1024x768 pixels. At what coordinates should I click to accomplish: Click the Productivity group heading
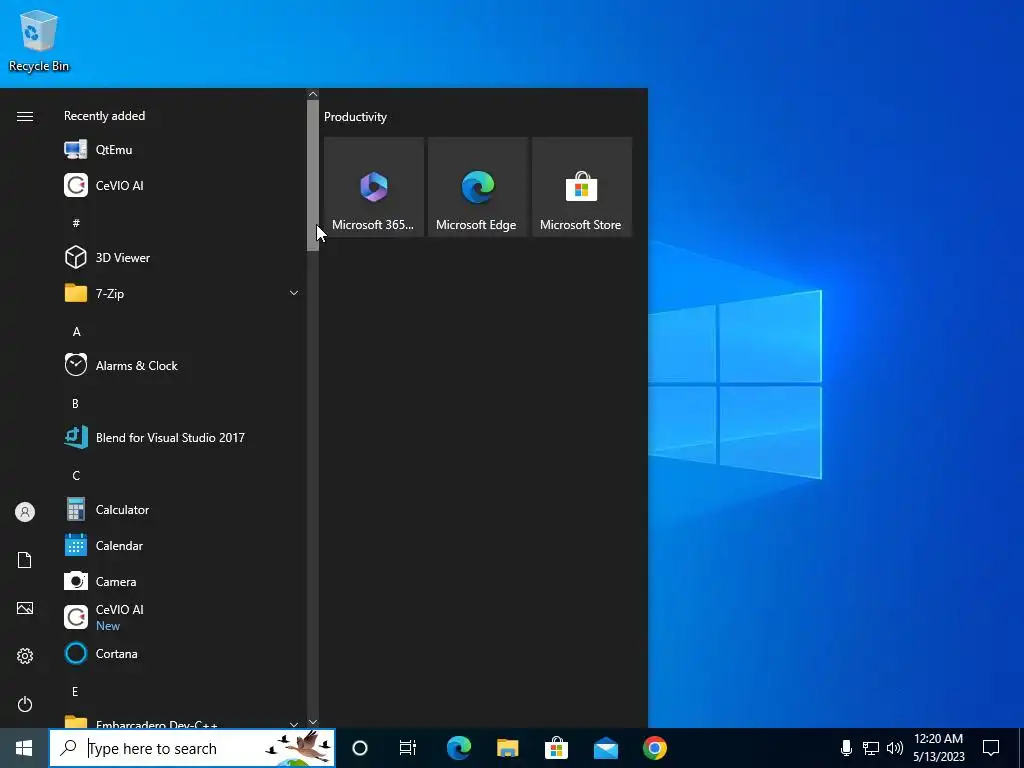(x=355, y=117)
